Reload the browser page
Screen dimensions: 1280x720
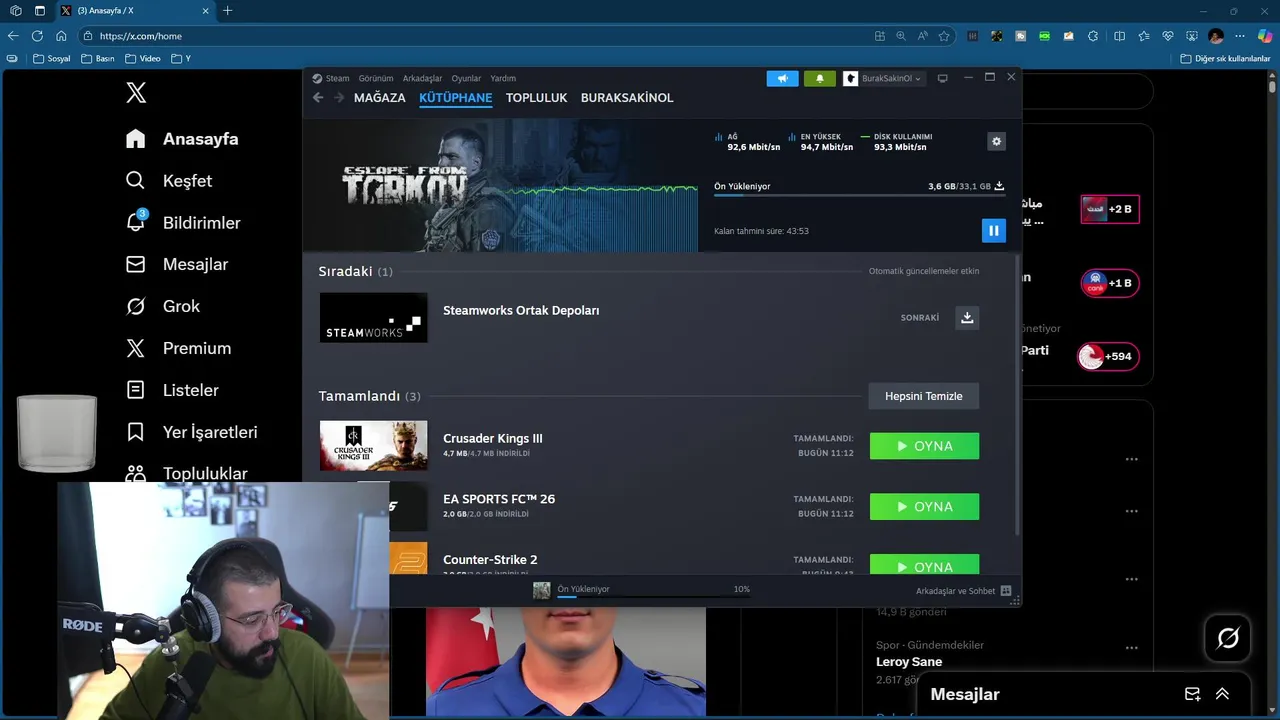(x=37, y=36)
